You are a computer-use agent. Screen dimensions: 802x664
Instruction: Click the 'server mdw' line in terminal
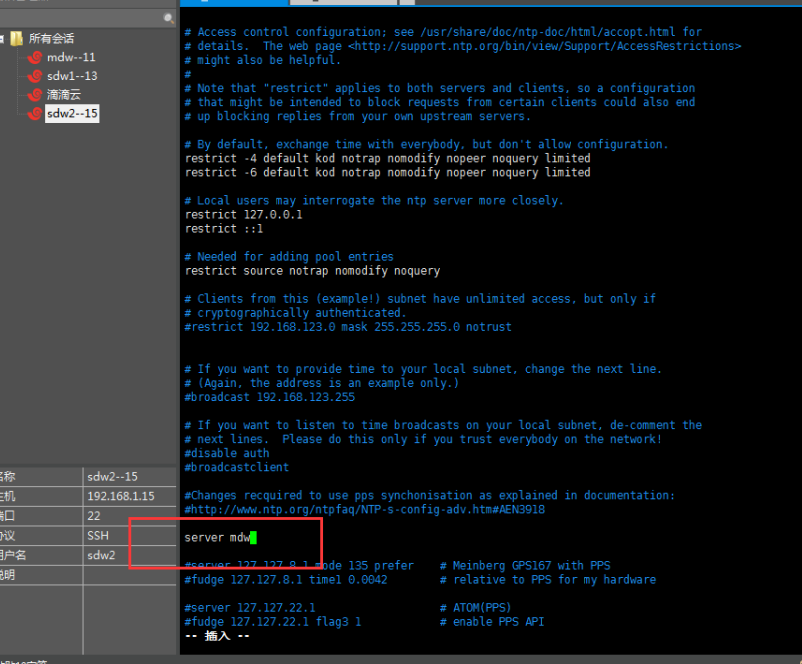pyautogui.click(x=217, y=538)
